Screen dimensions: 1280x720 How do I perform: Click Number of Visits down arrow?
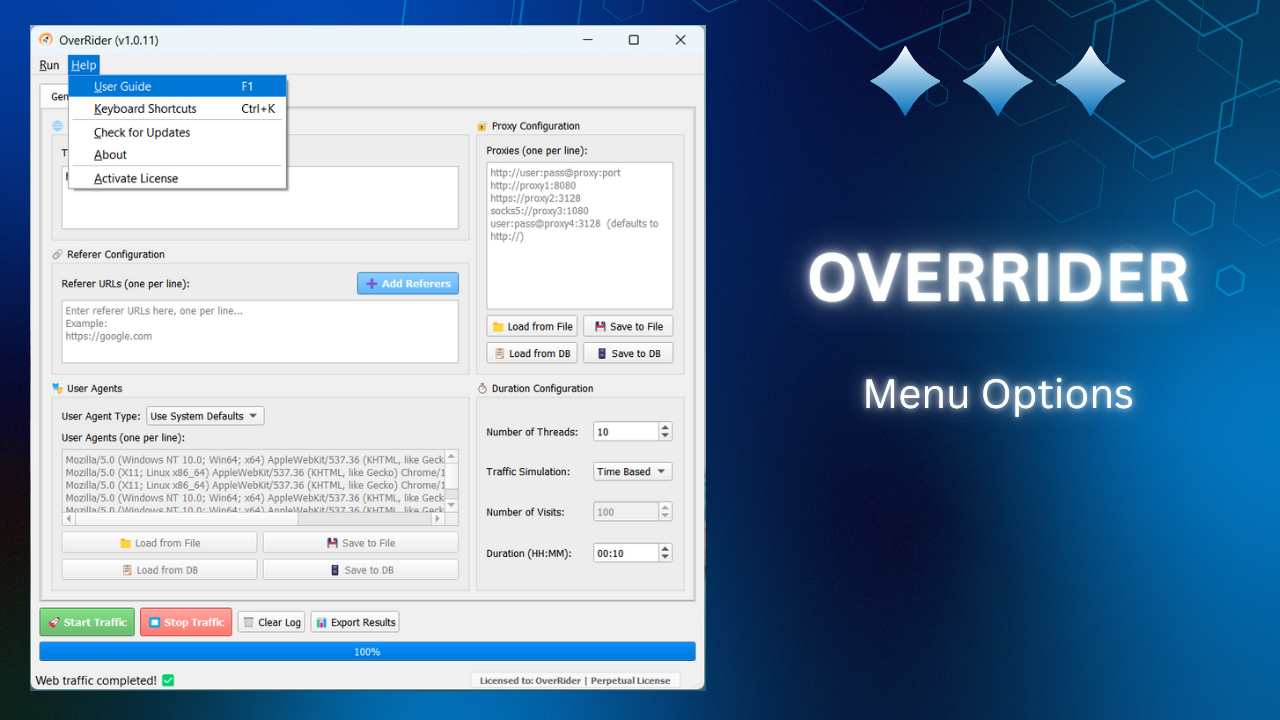(x=666, y=516)
